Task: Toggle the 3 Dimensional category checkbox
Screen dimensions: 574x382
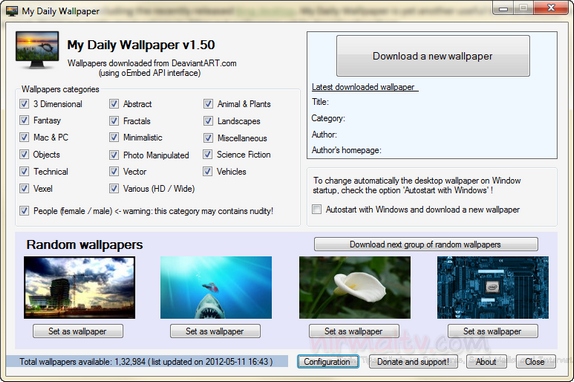Action: 24,104
